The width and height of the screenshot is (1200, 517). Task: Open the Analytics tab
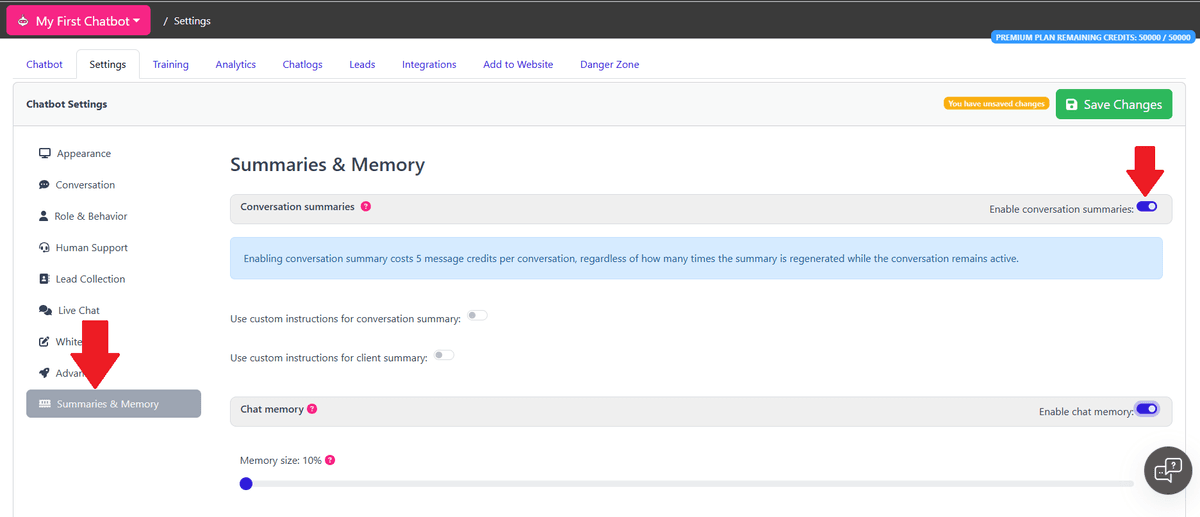pyautogui.click(x=235, y=64)
